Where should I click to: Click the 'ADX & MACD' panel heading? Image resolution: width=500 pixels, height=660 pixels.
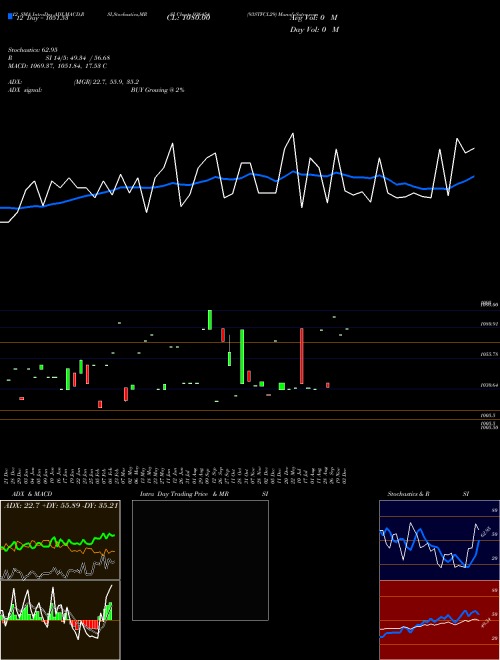pyautogui.click(x=32, y=494)
